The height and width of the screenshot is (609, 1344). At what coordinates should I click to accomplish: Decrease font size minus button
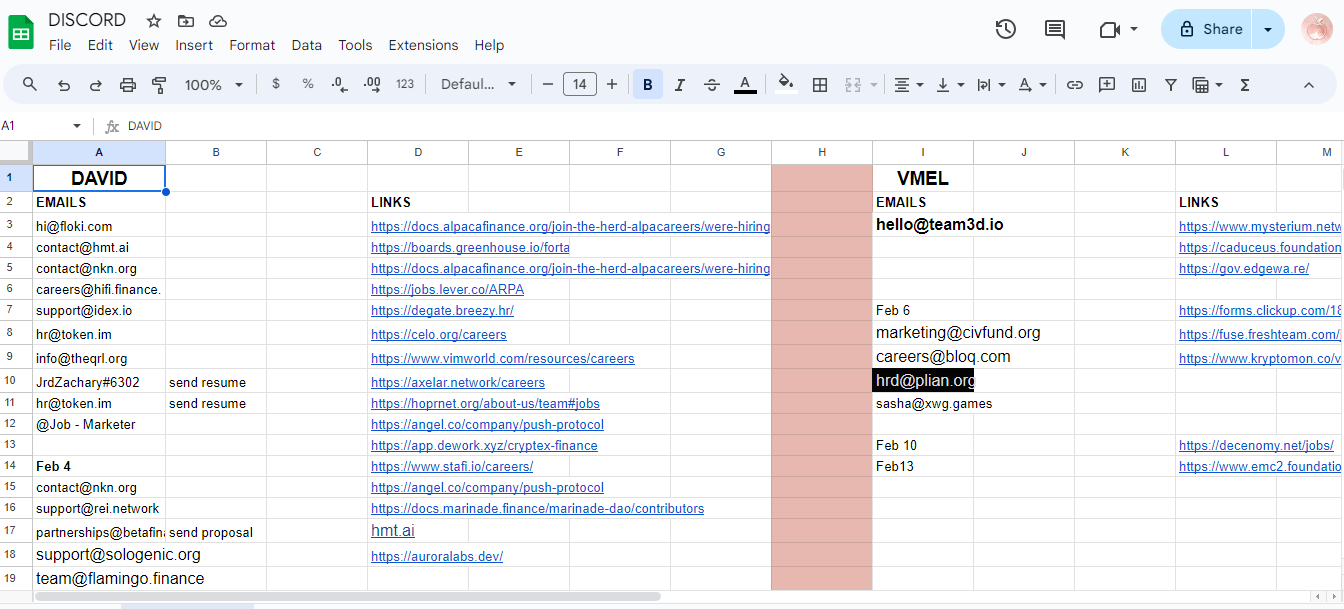(548, 84)
